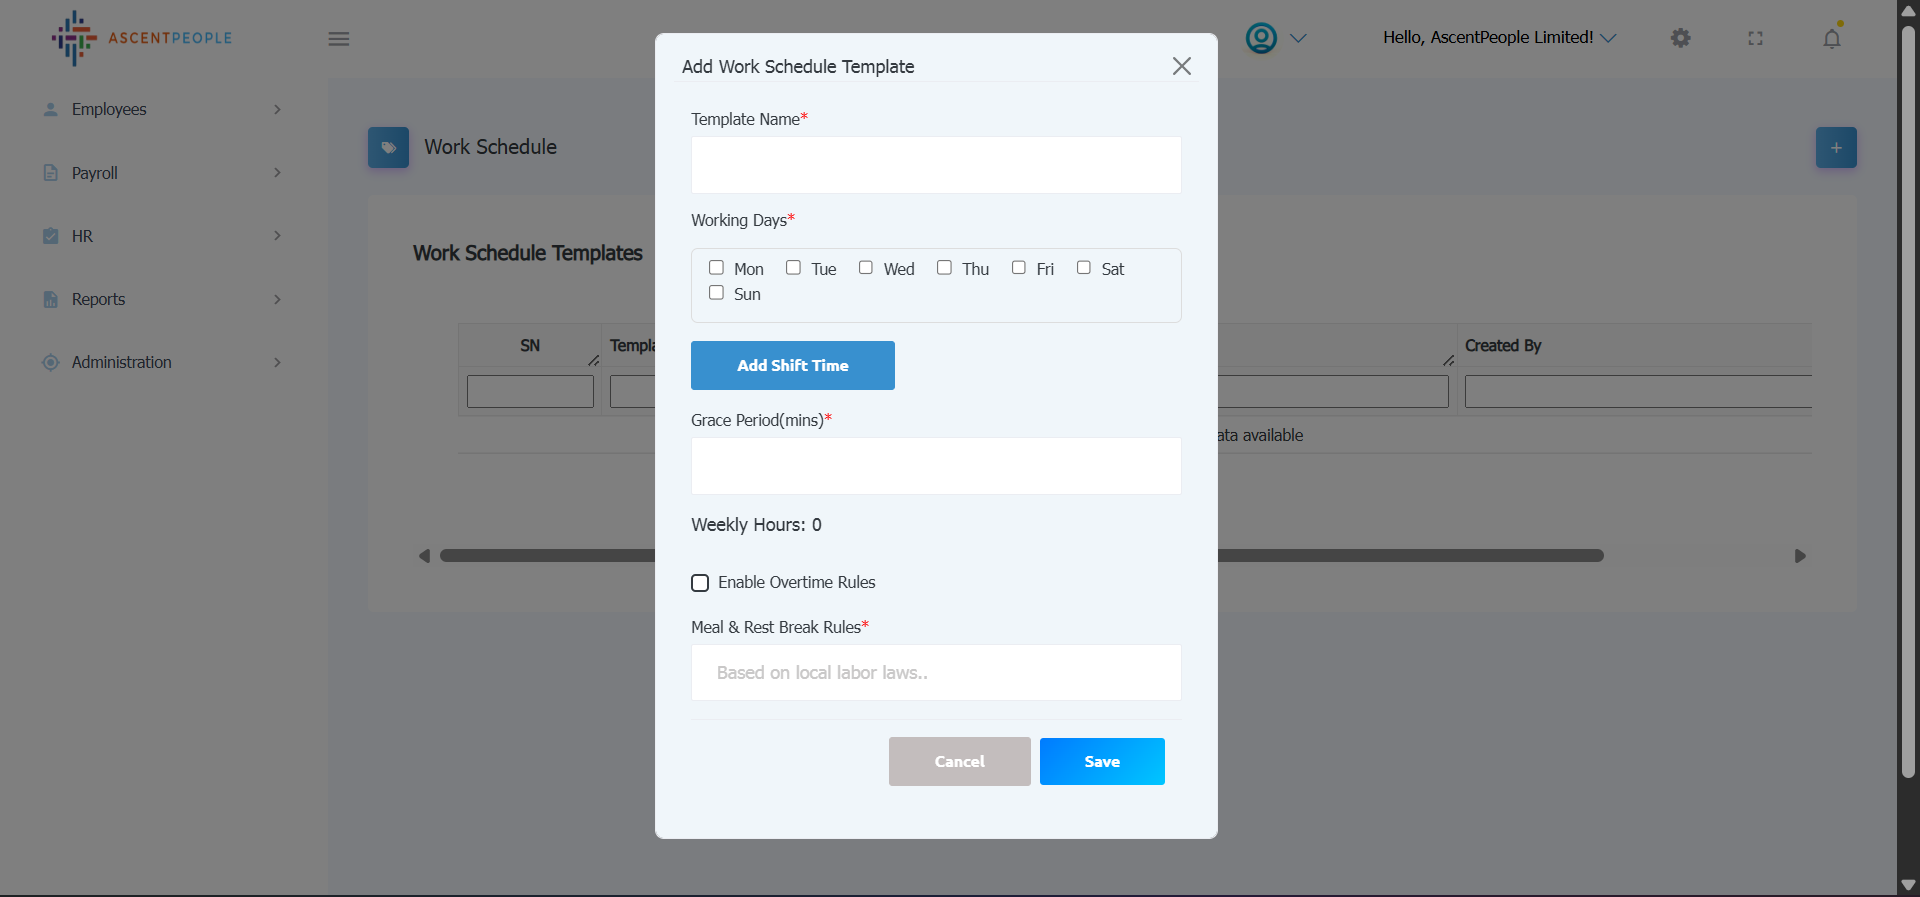Viewport: 1920px width, 897px height.
Task: Click the Add Shift Time button
Action: coord(792,366)
